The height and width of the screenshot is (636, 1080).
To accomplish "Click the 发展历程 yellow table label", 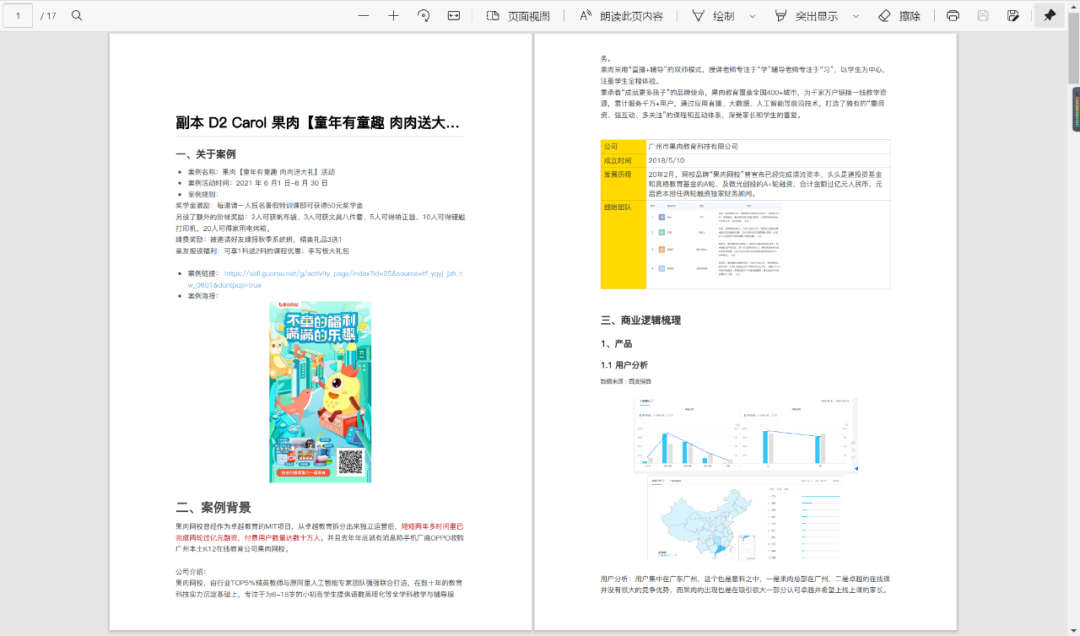I will coord(623,184).
